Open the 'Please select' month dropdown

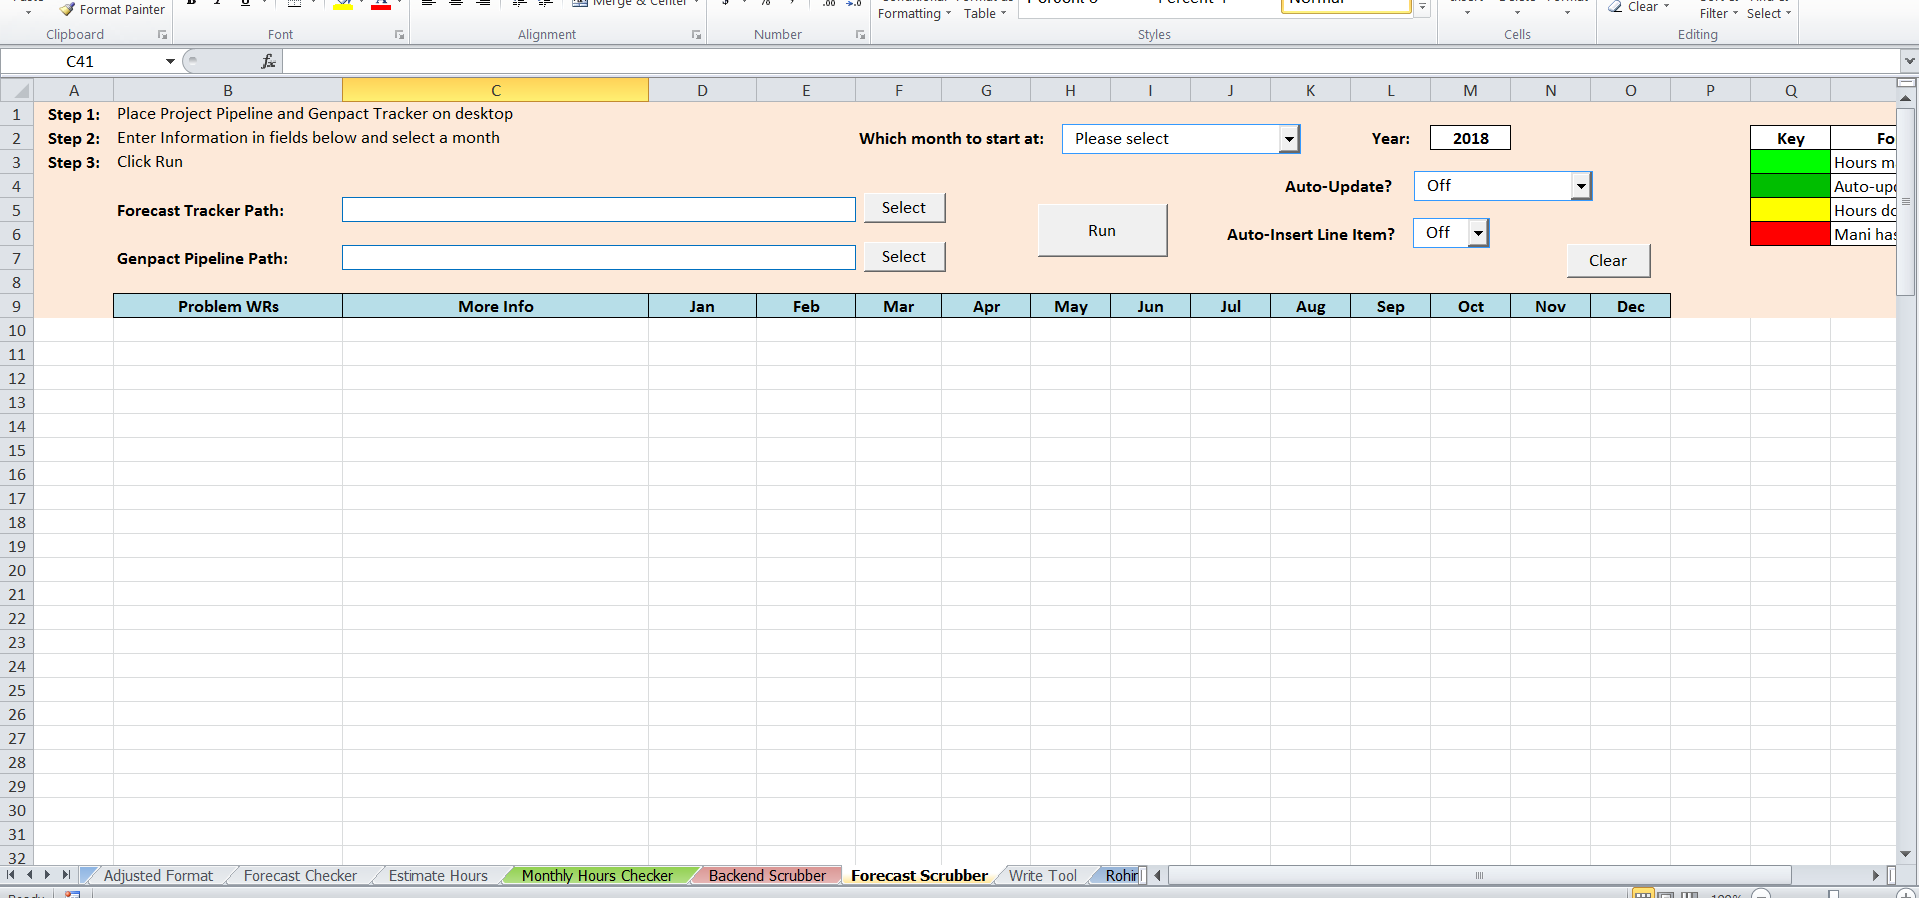click(x=1289, y=139)
